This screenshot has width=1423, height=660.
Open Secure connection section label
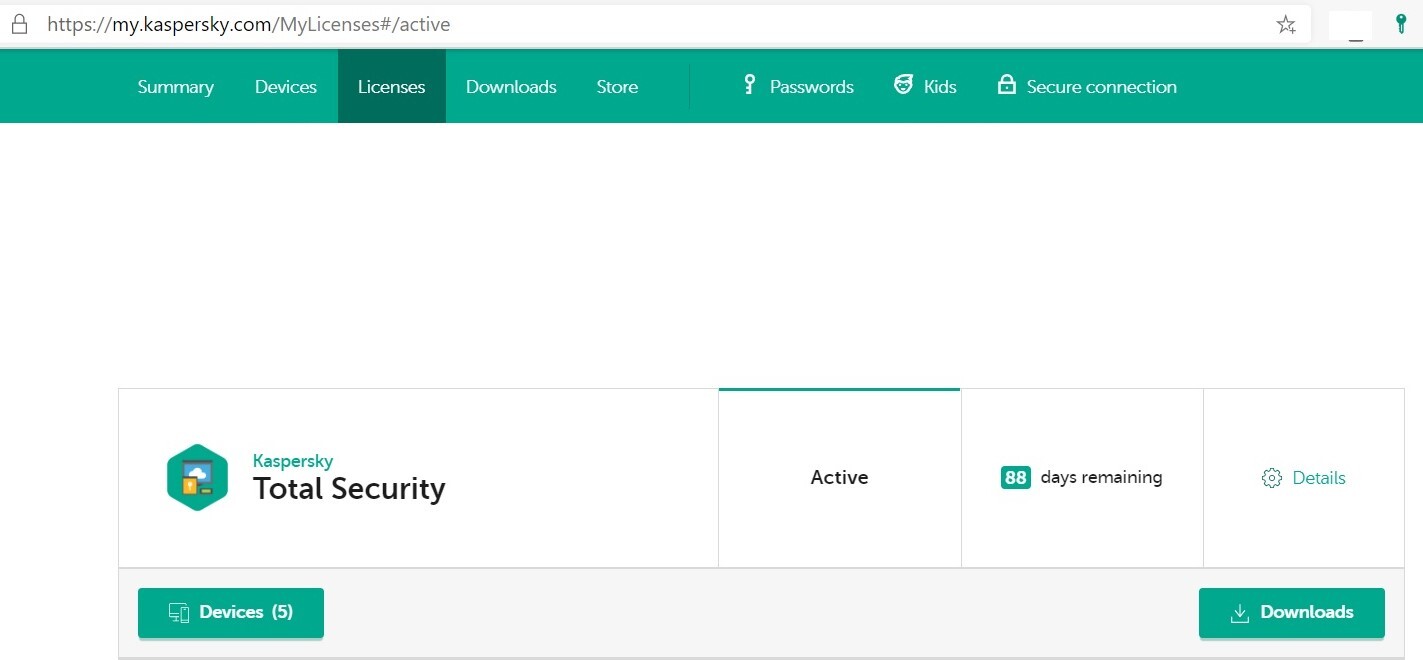click(1102, 87)
